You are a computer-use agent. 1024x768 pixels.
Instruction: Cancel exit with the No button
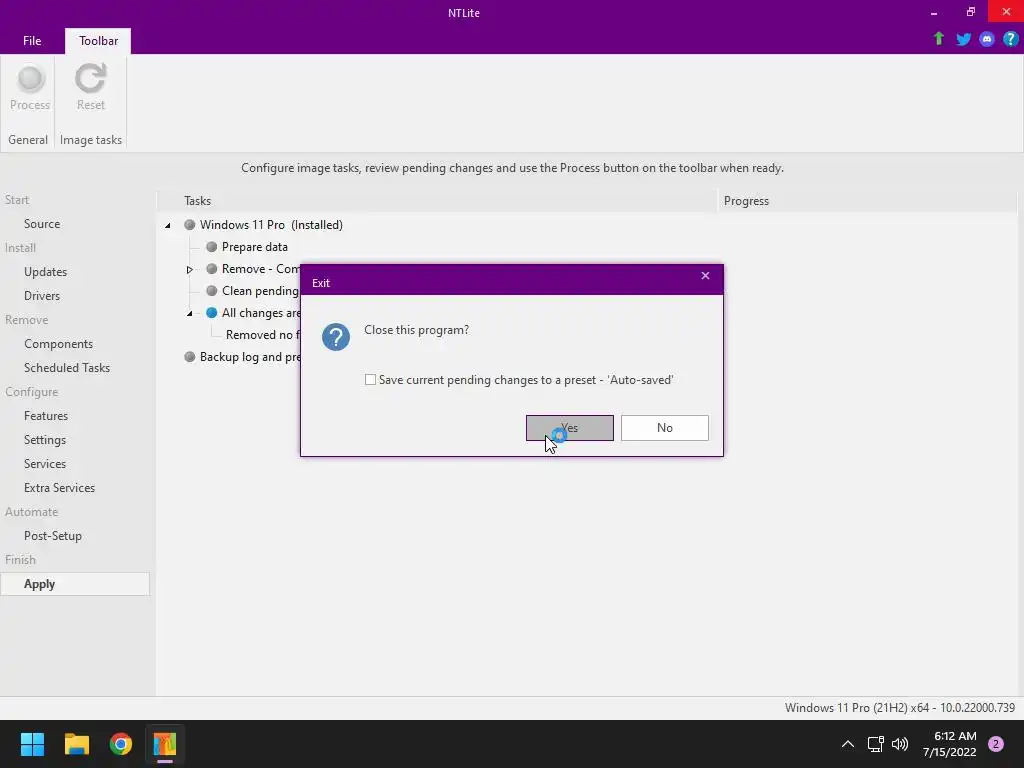pyautogui.click(x=664, y=428)
